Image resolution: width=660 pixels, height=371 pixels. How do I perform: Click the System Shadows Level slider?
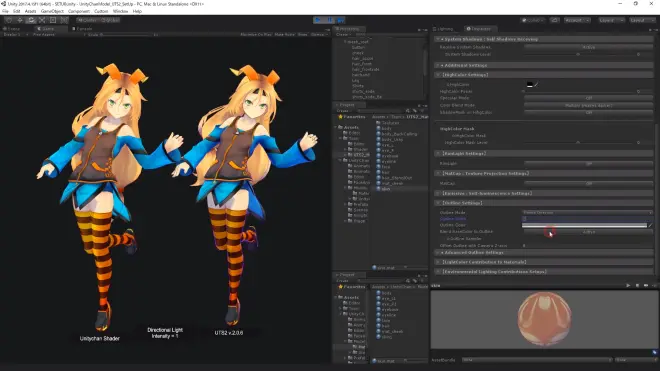tap(578, 54)
